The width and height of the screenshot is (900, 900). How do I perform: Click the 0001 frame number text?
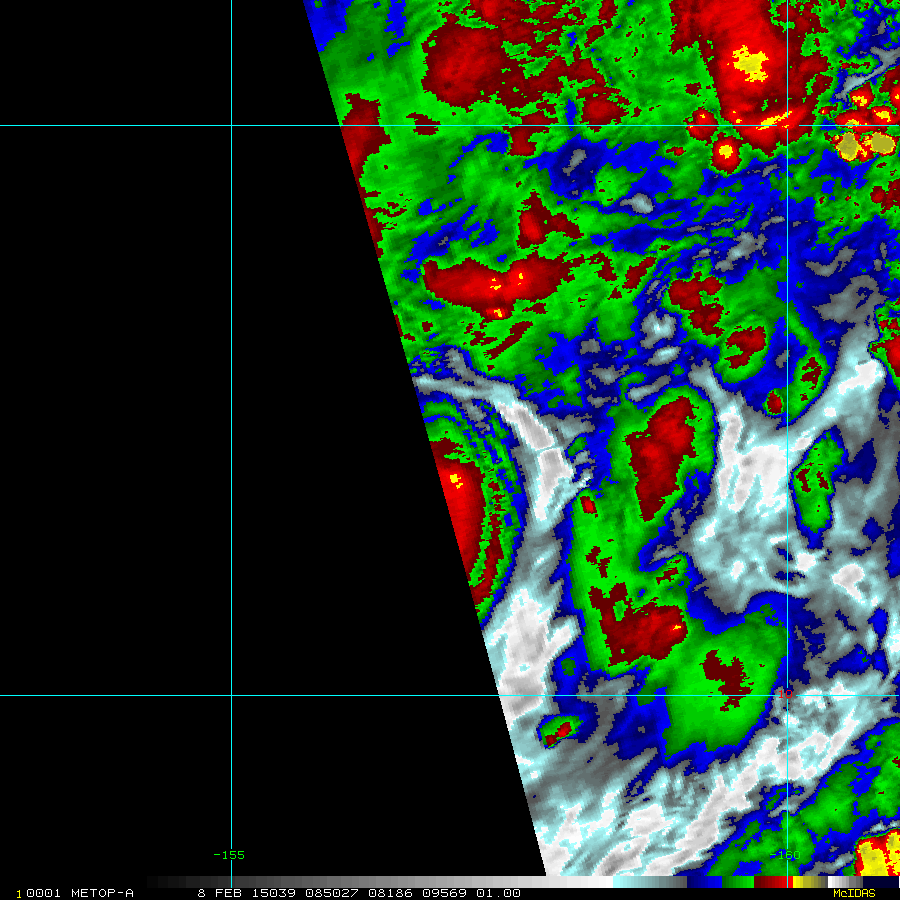click(x=42, y=893)
